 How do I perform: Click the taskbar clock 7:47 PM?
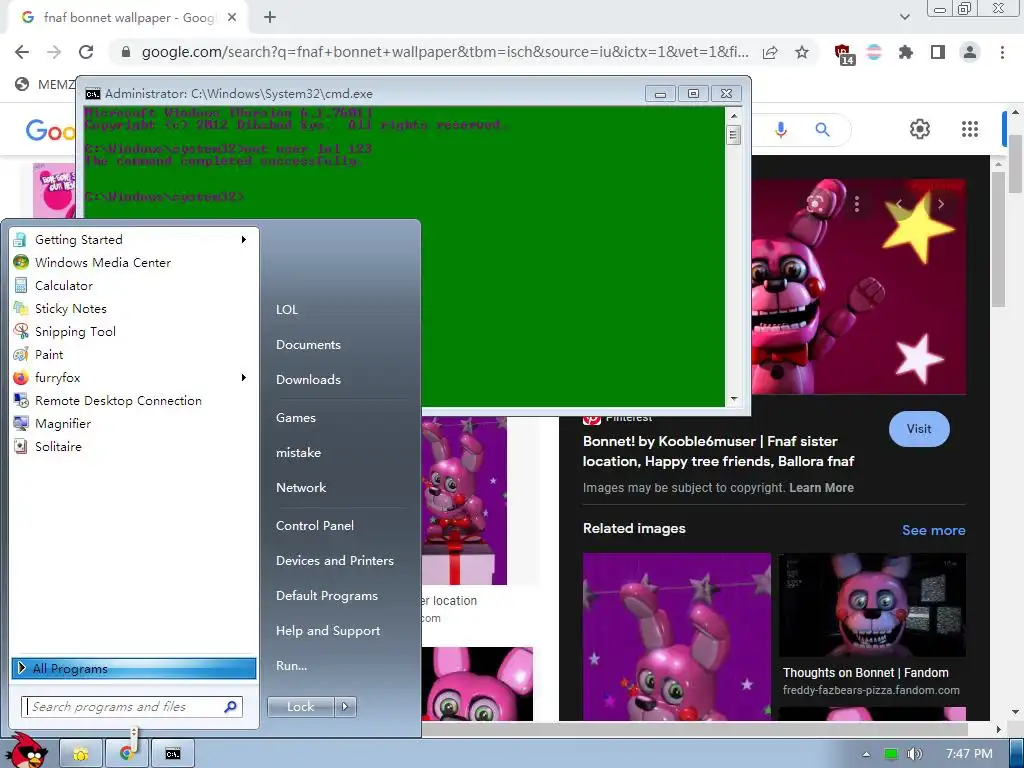coord(969,754)
